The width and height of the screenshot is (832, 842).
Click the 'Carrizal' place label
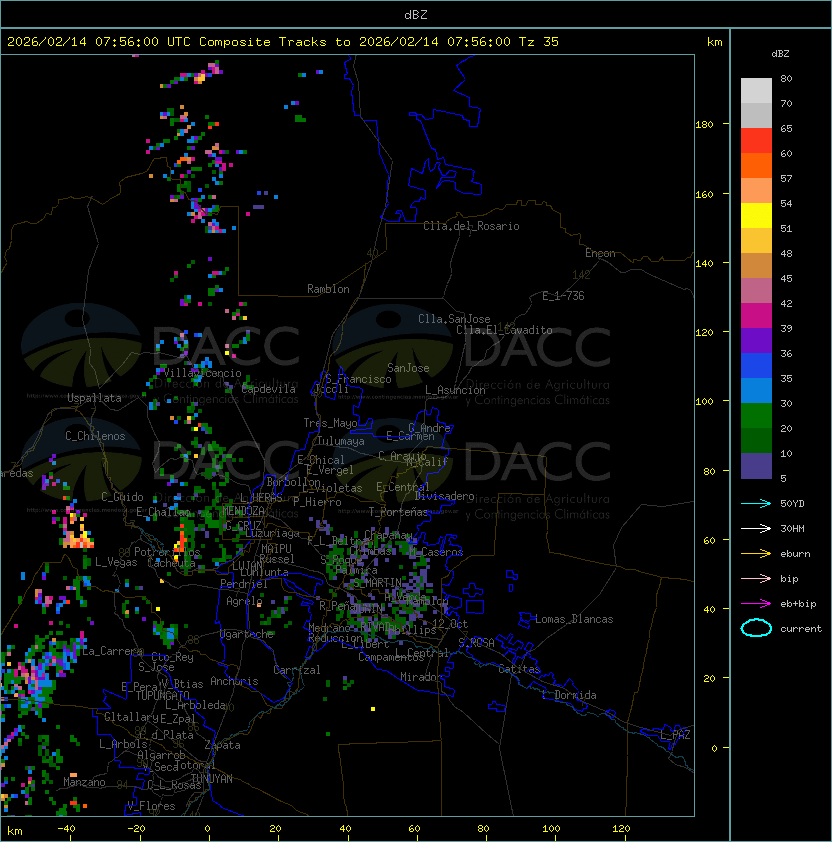point(297,670)
